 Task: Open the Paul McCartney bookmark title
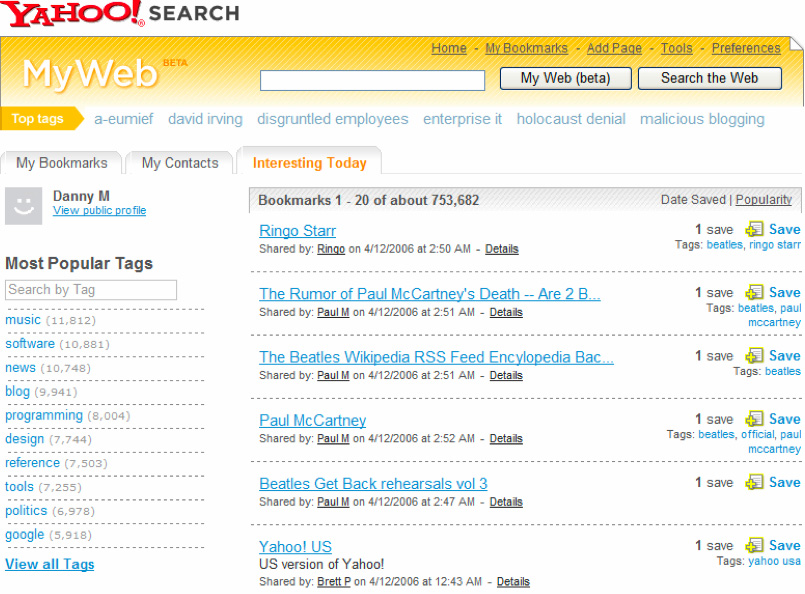point(313,420)
